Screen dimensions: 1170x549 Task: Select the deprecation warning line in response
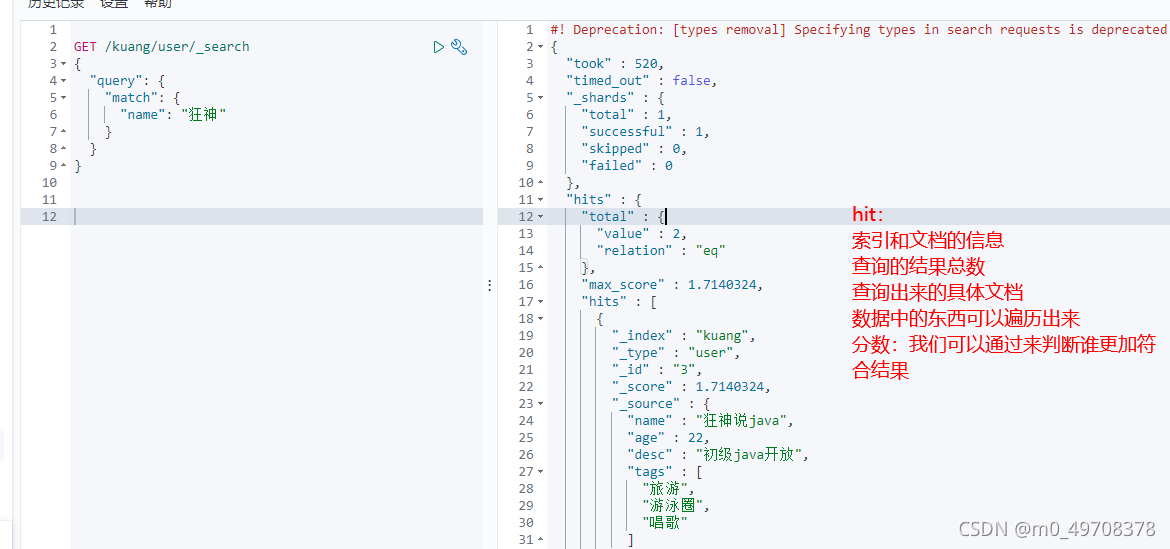point(858,30)
